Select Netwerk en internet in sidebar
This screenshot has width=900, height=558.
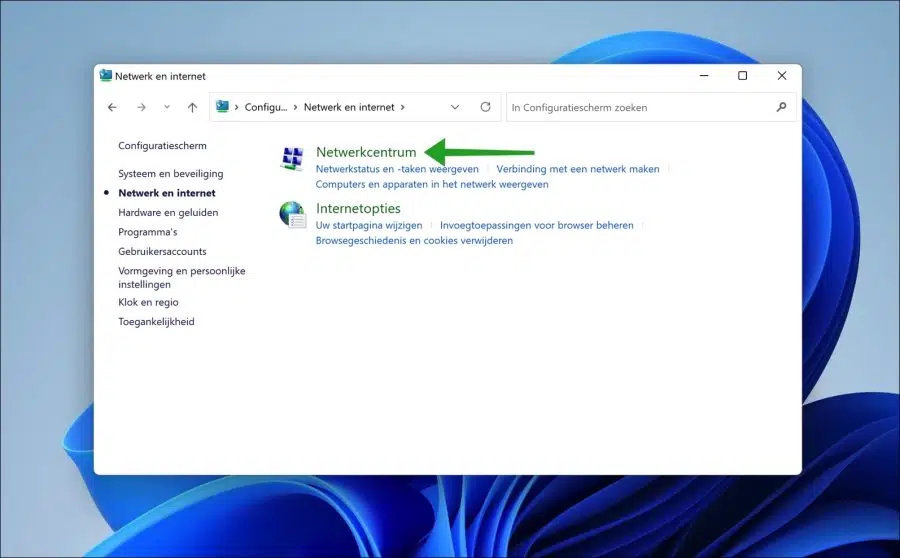pyautogui.click(x=166, y=193)
